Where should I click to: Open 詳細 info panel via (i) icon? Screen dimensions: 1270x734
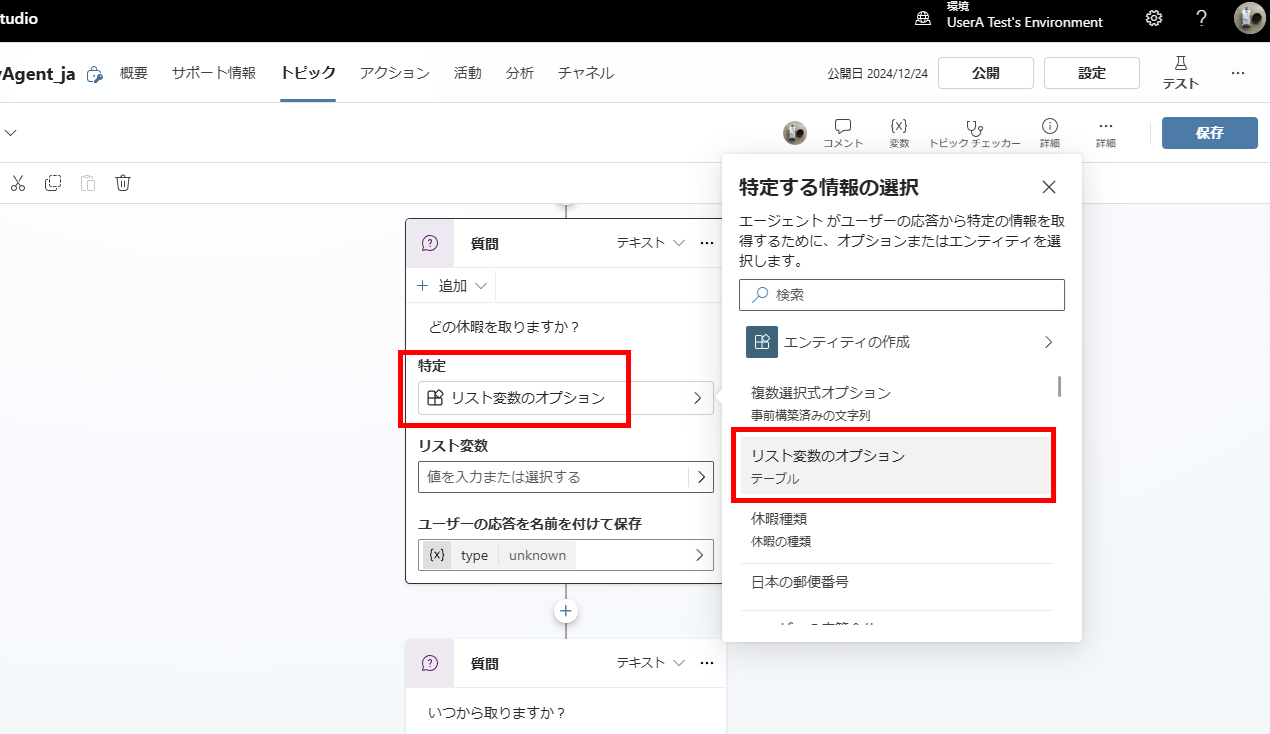point(1049,131)
